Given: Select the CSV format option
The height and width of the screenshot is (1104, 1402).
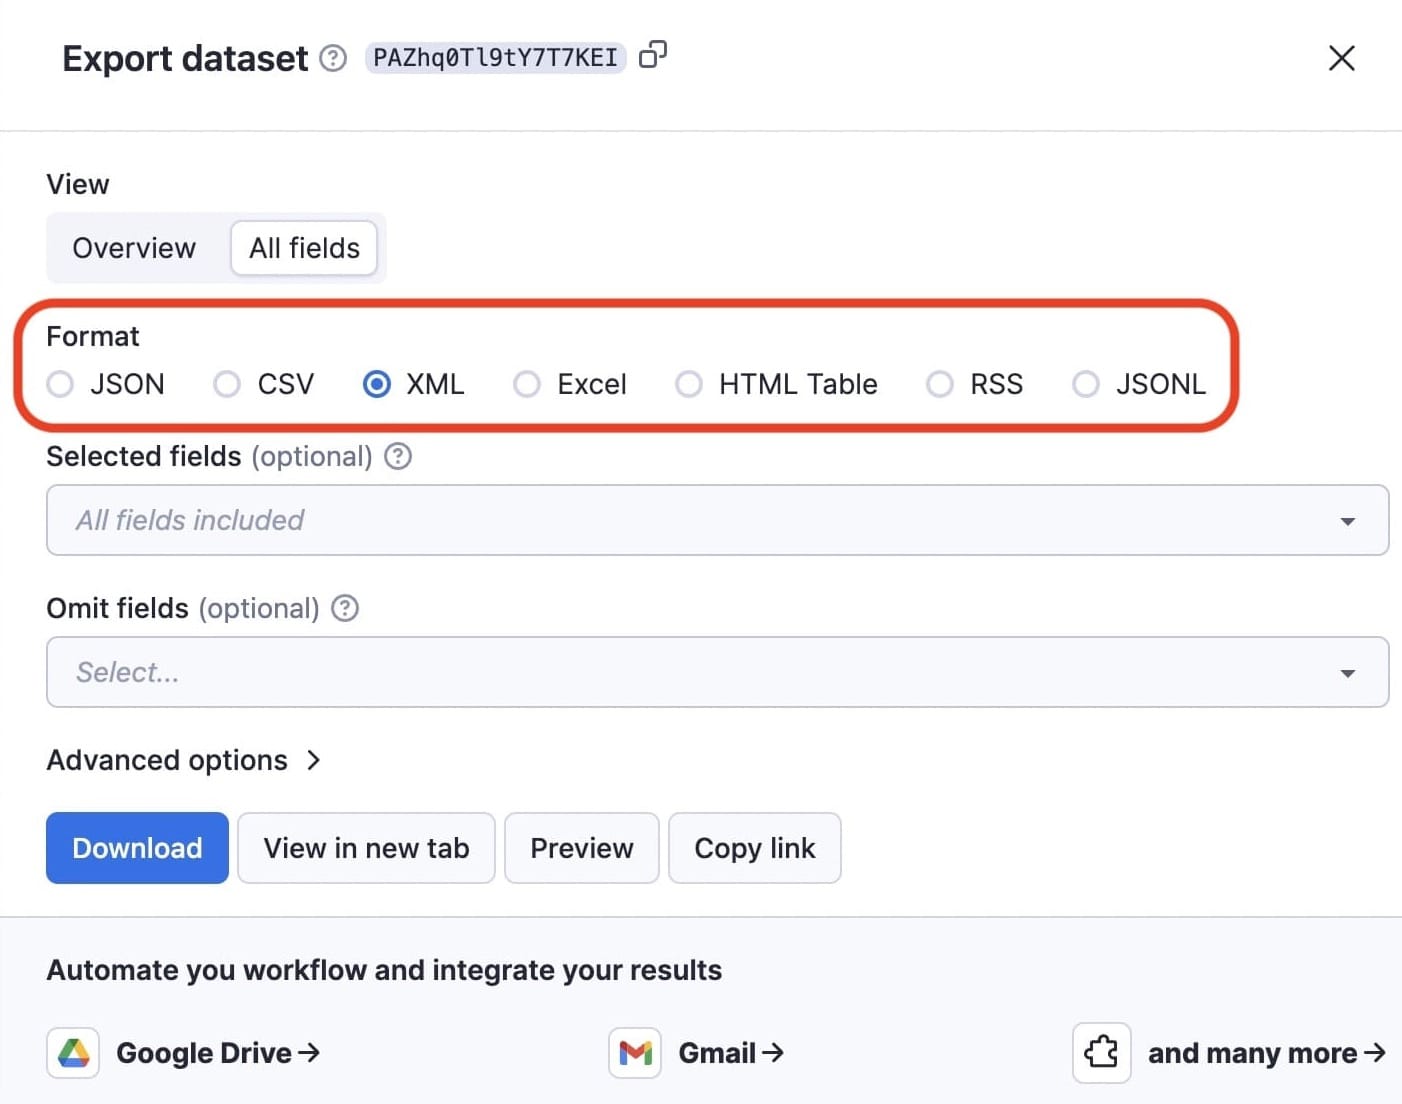Looking at the screenshot, I should (227, 384).
